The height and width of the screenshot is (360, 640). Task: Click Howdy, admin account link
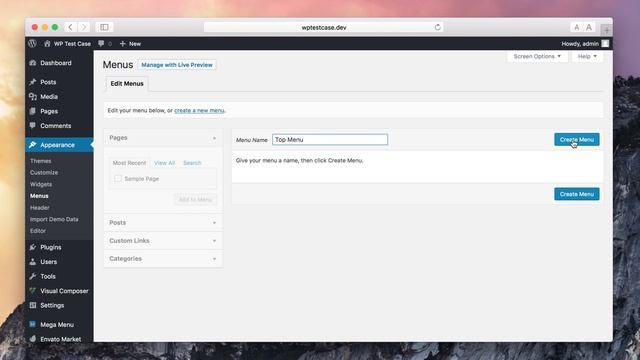tap(580, 44)
